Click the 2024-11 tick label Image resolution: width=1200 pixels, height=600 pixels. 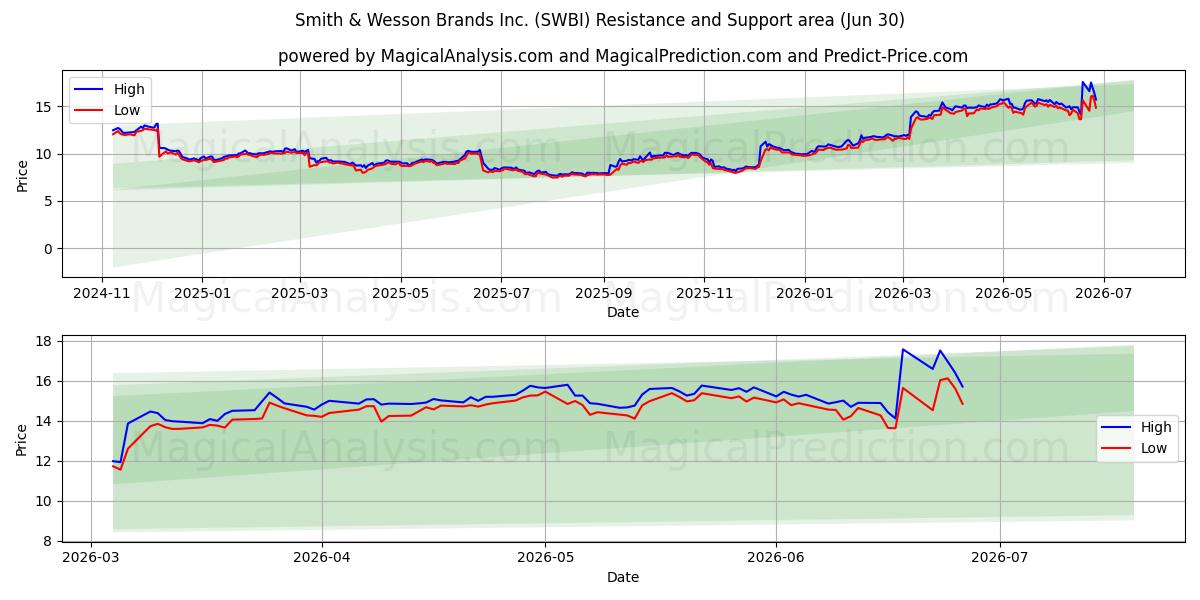(x=102, y=293)
